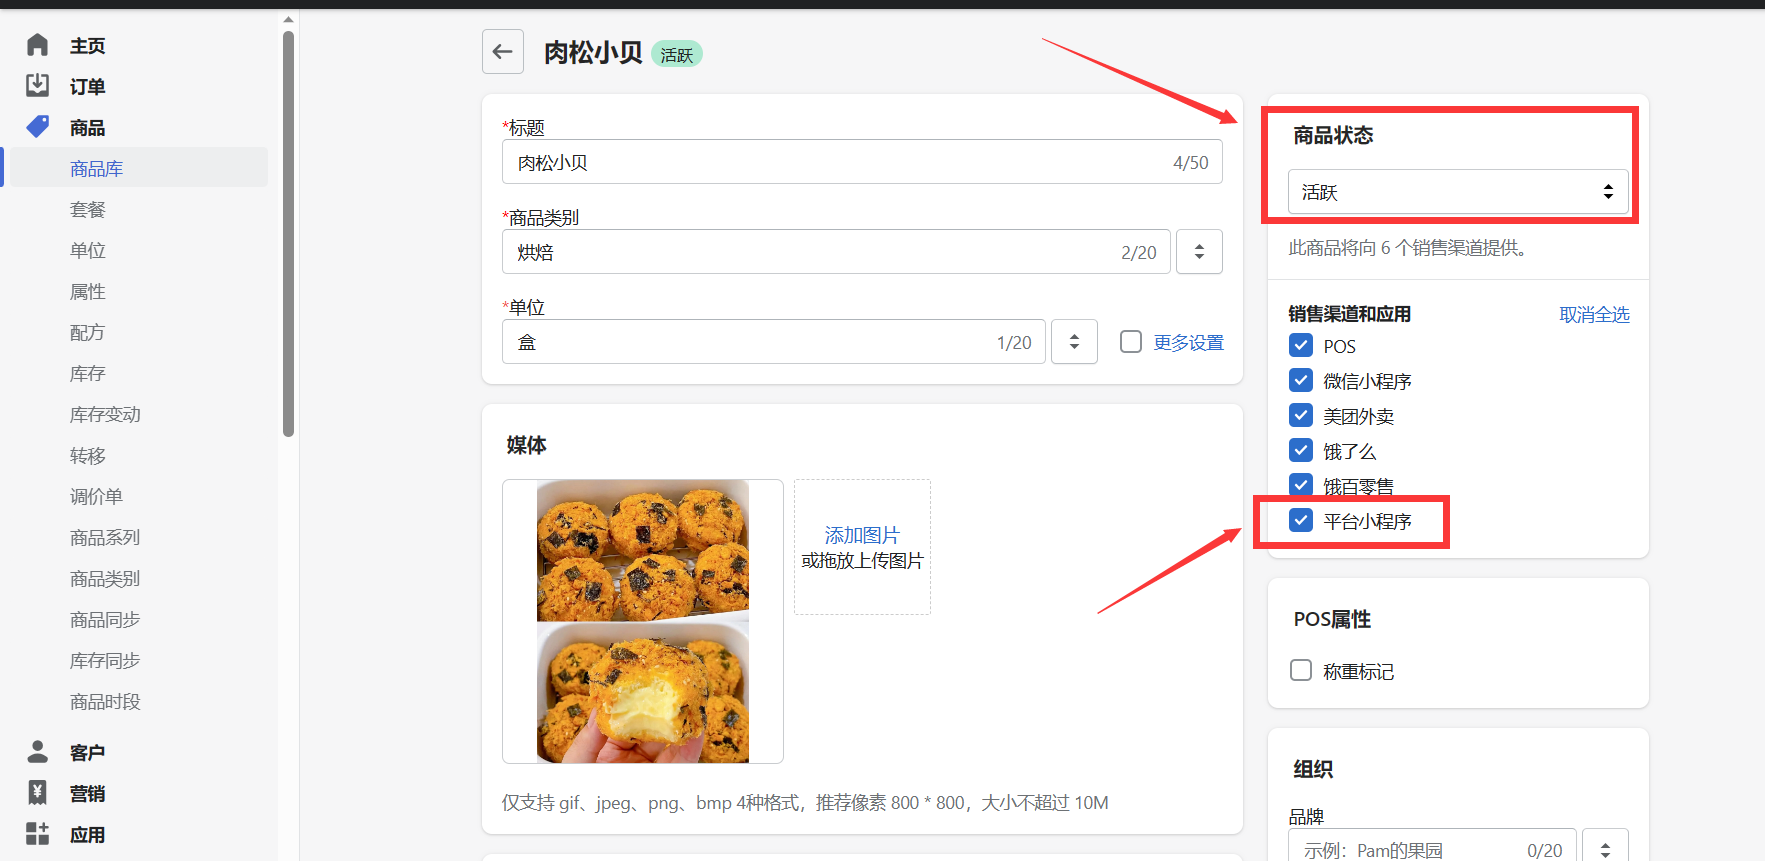The height and width of the screenshot is (861, 1765).
Task: Toggle the 更多设置 checkbox
Action: (1131, 342)
